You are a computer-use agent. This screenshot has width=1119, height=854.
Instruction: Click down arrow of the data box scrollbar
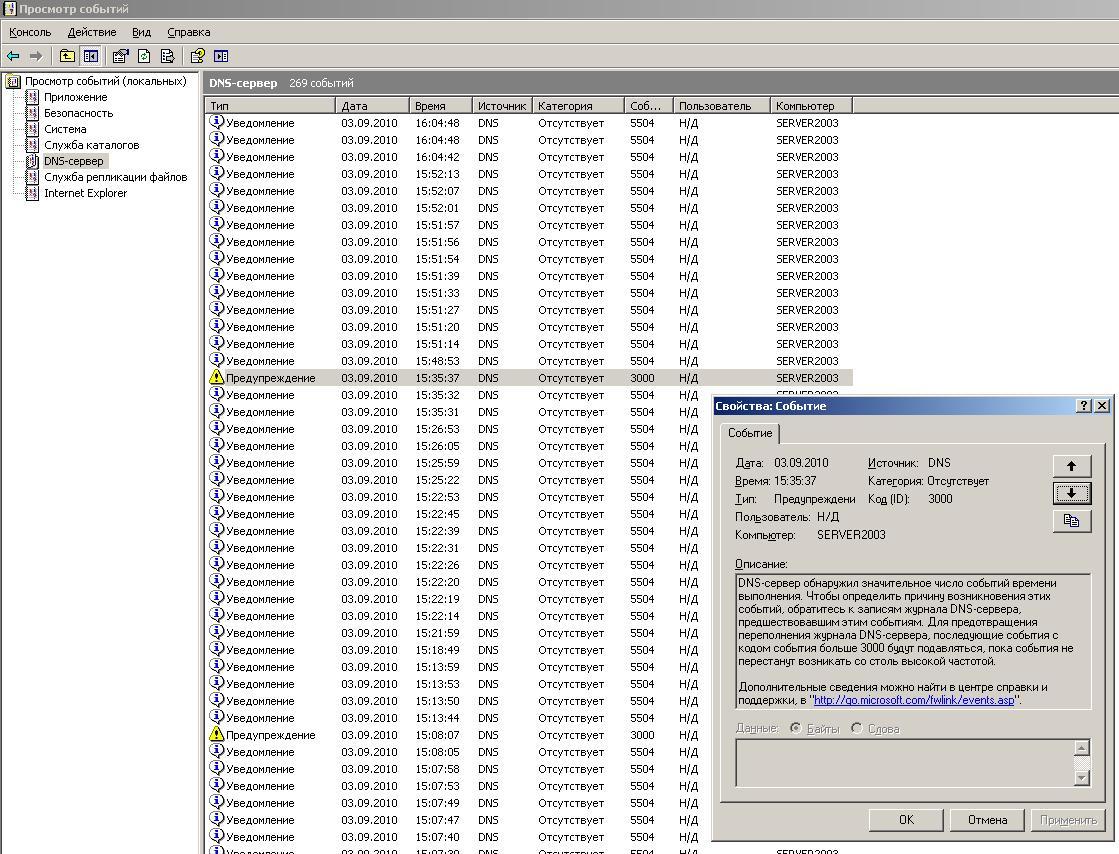tap(1082, 778)
